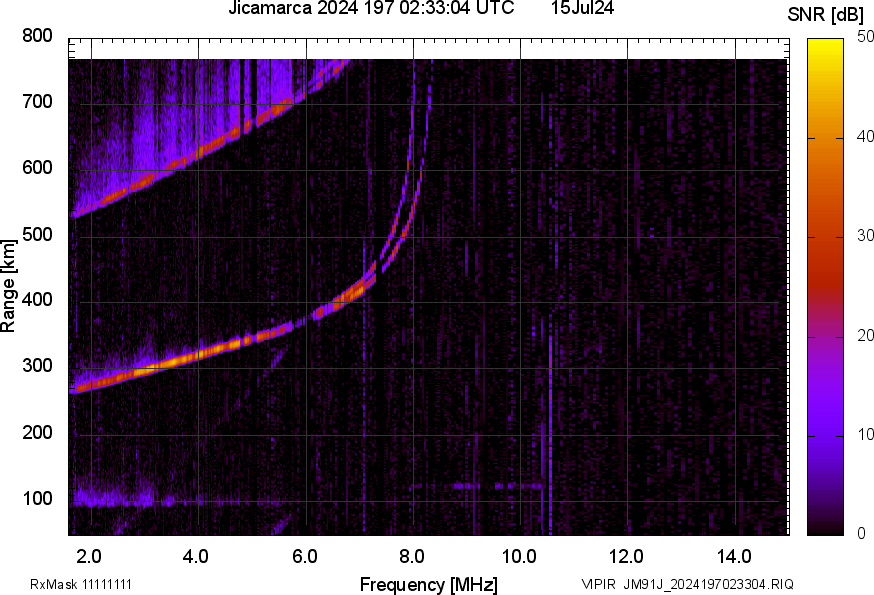
Task: Click the '200' range axis label
Action: tap(37, 433)
